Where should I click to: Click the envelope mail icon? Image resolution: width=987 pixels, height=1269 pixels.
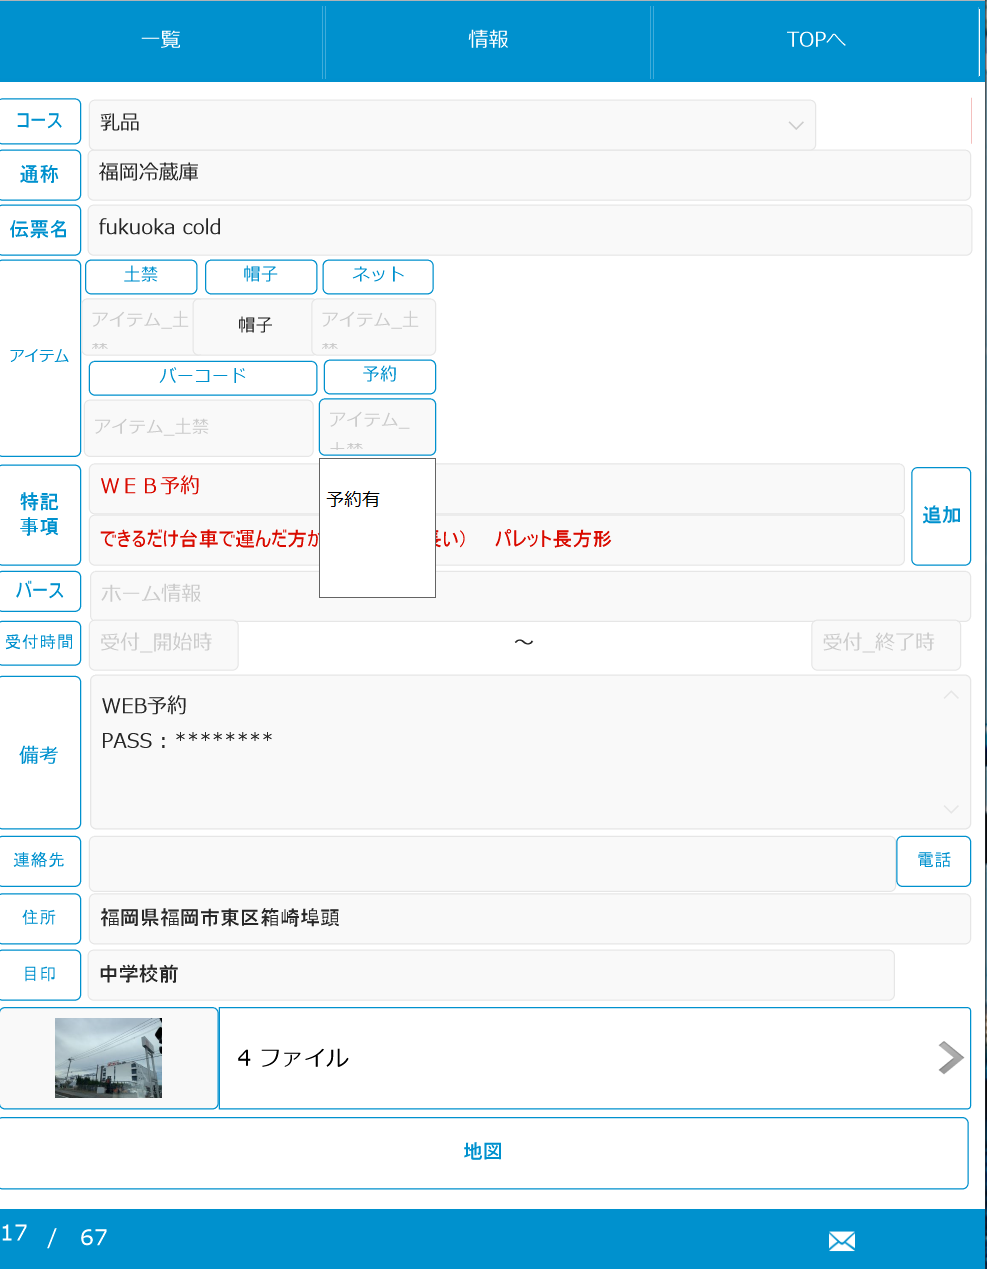[x=842, y=1241]
